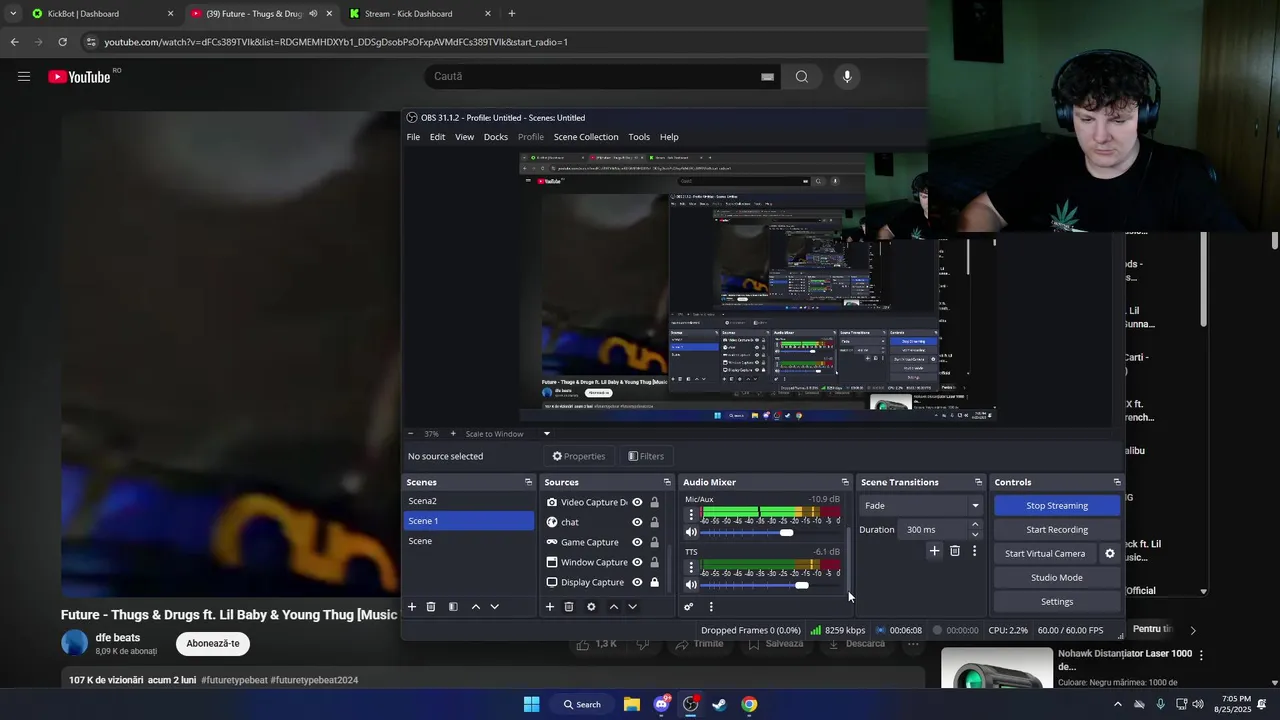Click the Abonează-te subscribe button
The width and height of the screenshot is (1280, 720).
tap(213, 643)
